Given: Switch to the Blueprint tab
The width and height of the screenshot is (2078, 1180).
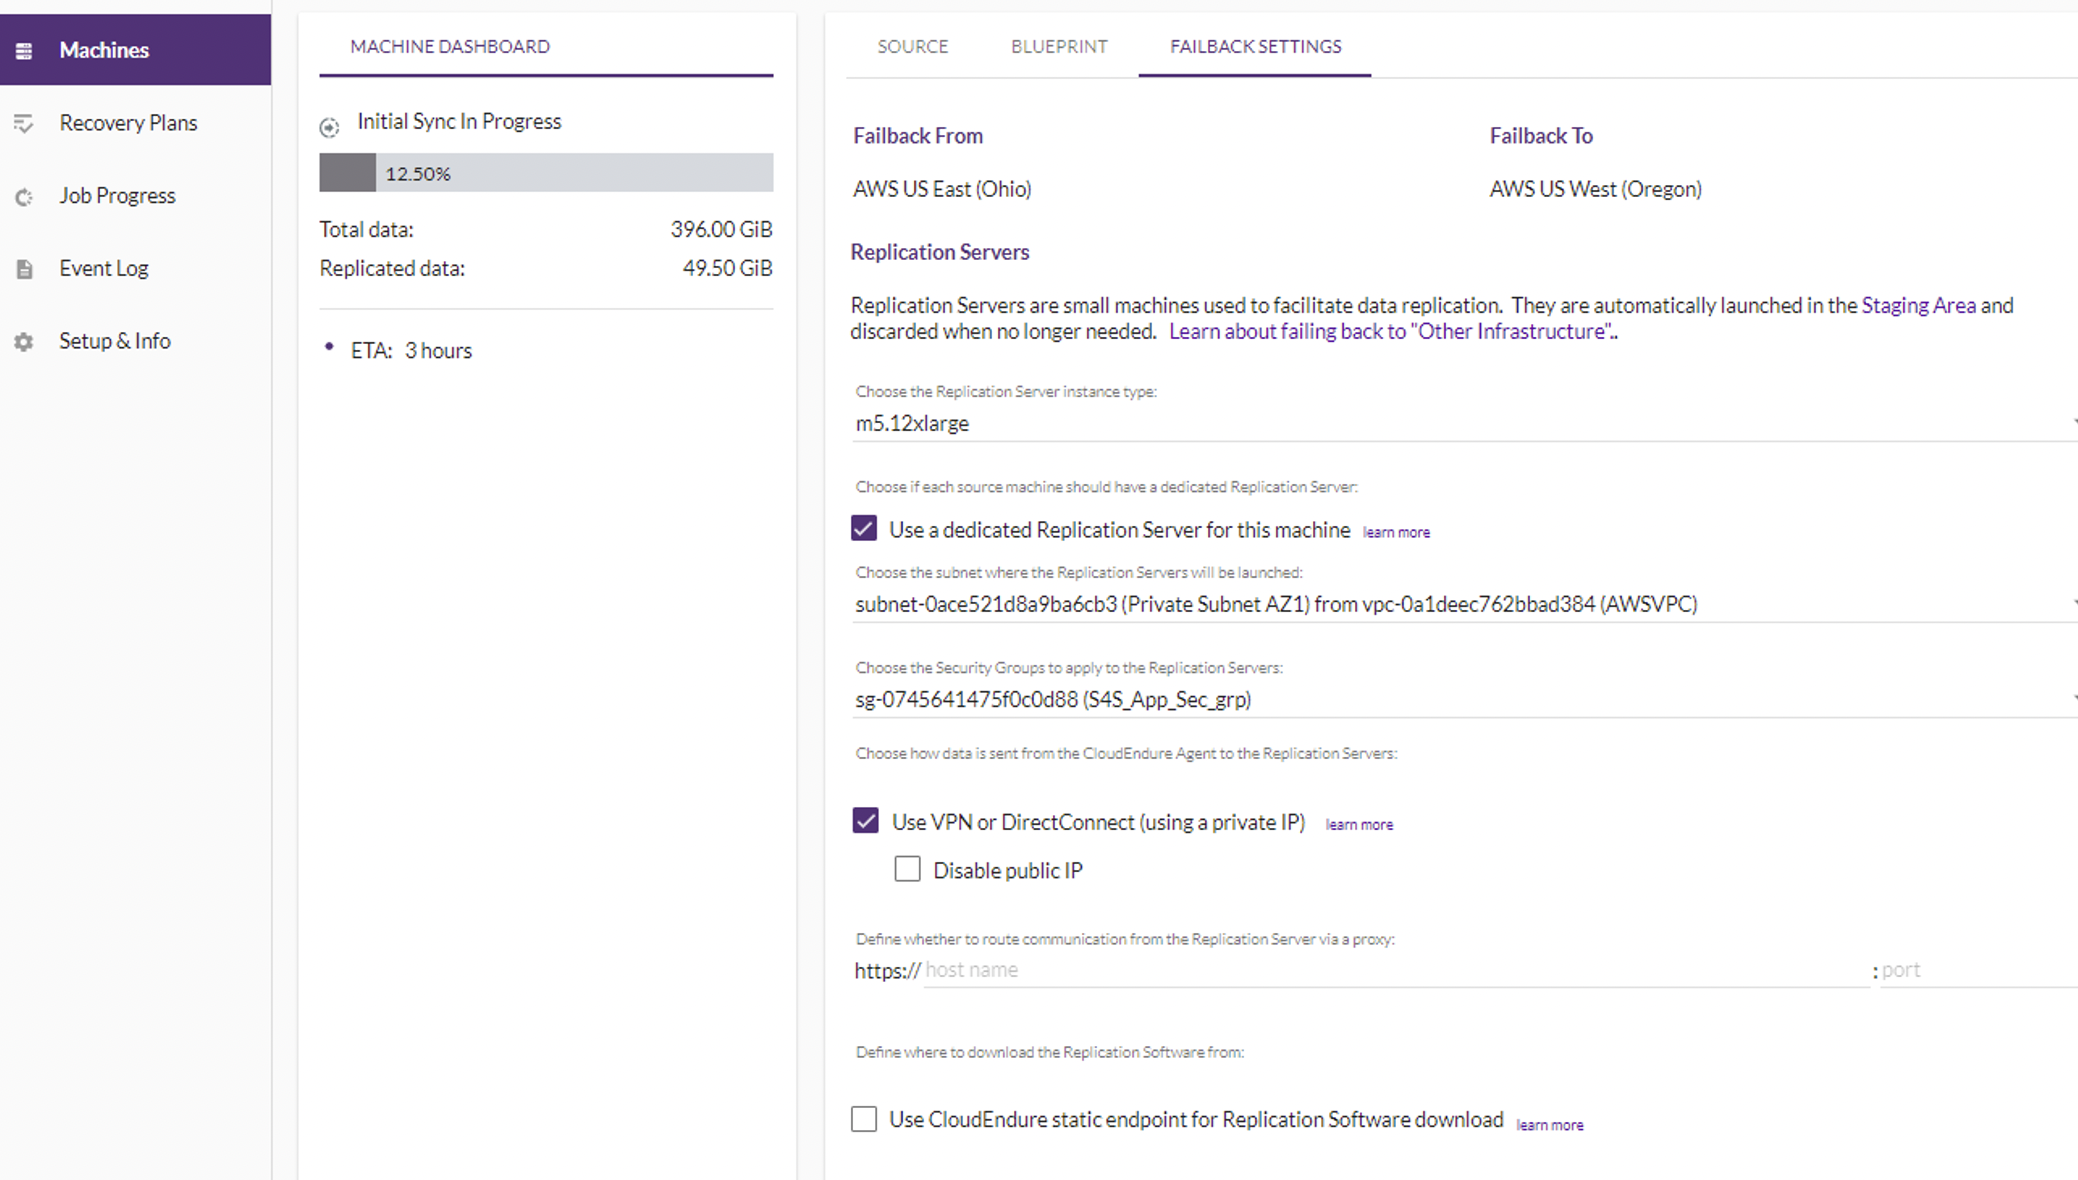Looking at the screenshot, I should [x=1059, y=47].
